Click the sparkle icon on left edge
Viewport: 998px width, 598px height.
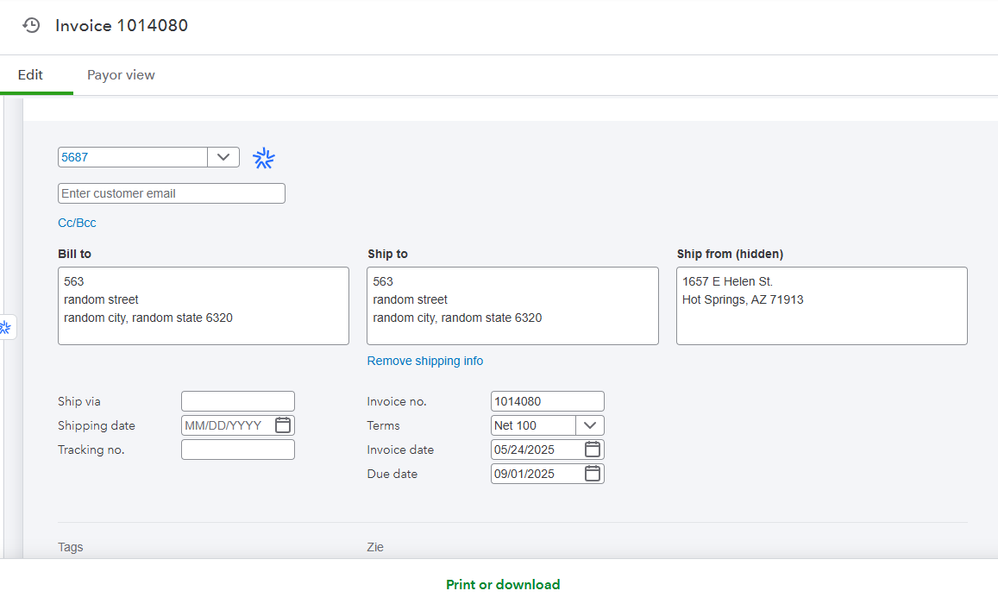tap(5, 327)
